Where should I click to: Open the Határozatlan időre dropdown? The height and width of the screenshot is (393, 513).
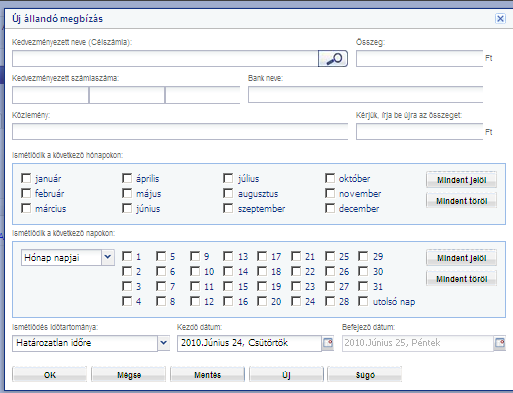[x=163, y=343]
